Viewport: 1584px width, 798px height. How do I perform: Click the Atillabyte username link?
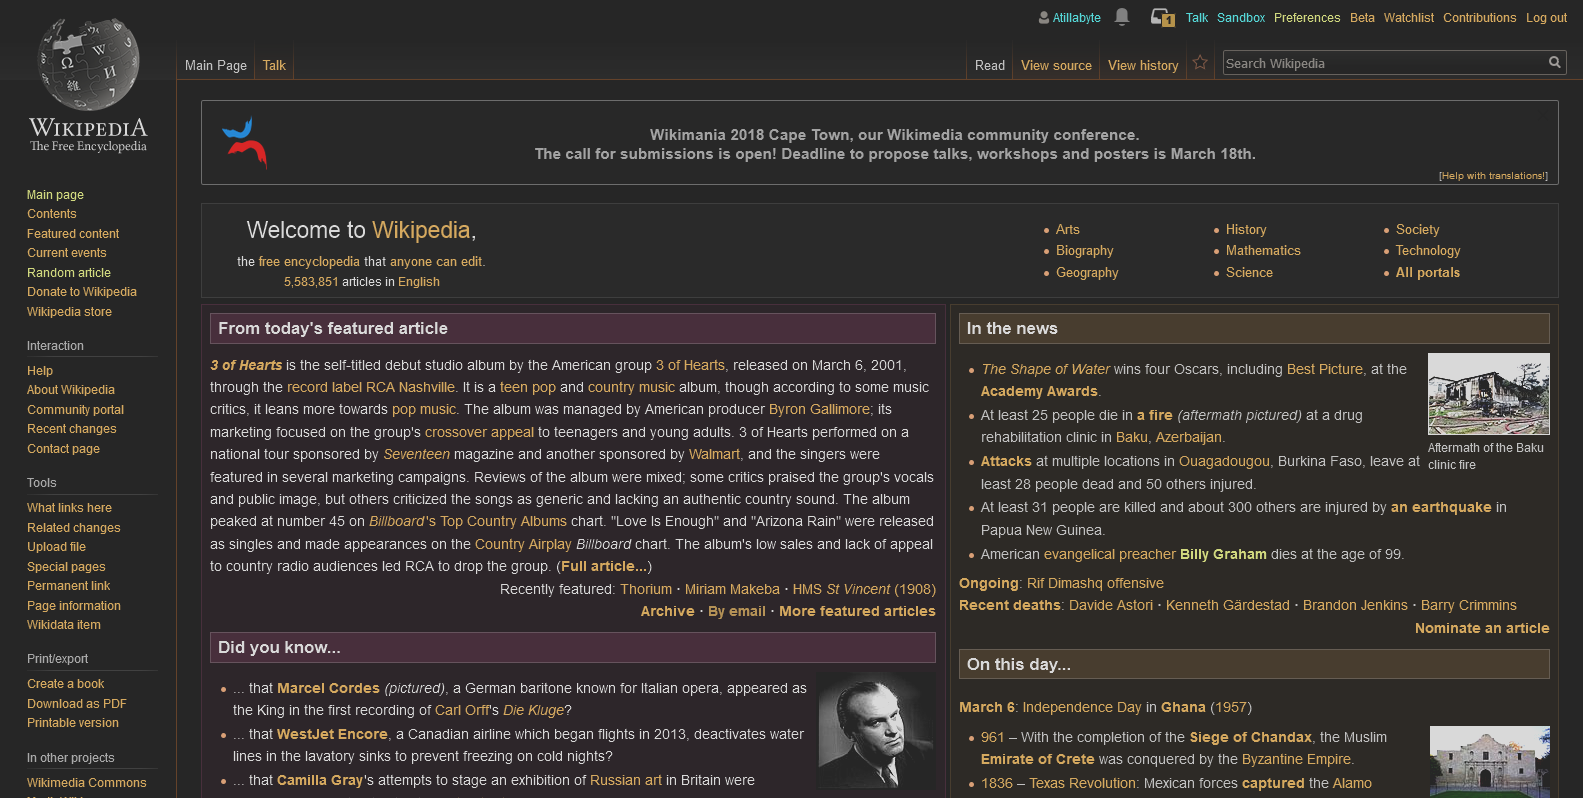[x=1076, y=18]
